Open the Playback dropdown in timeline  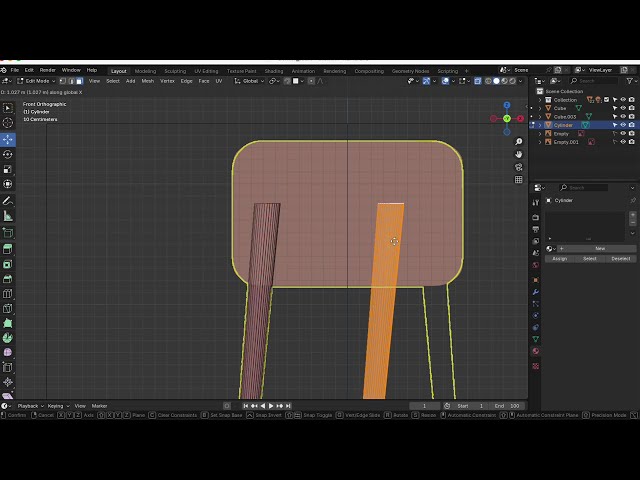click(30, 406)
